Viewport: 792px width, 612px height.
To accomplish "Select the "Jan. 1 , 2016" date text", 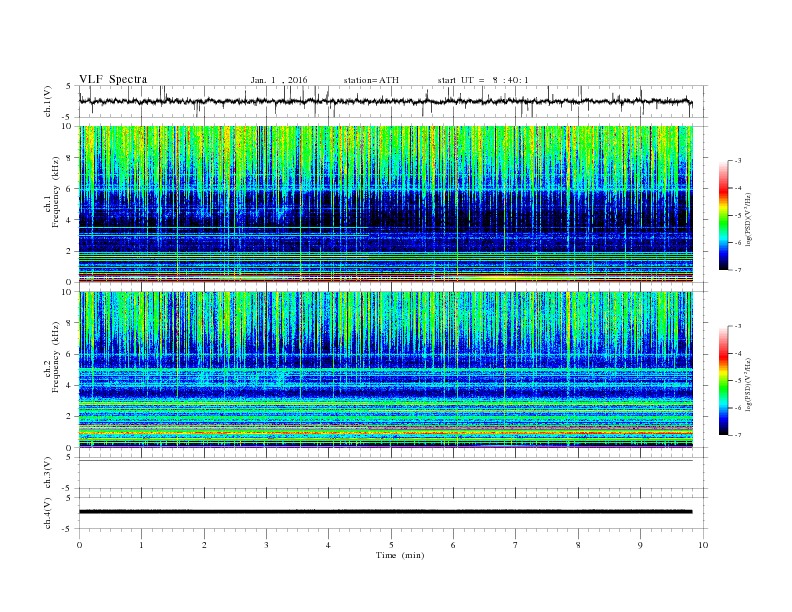I will pyautogui.click(x=279, y=80).
